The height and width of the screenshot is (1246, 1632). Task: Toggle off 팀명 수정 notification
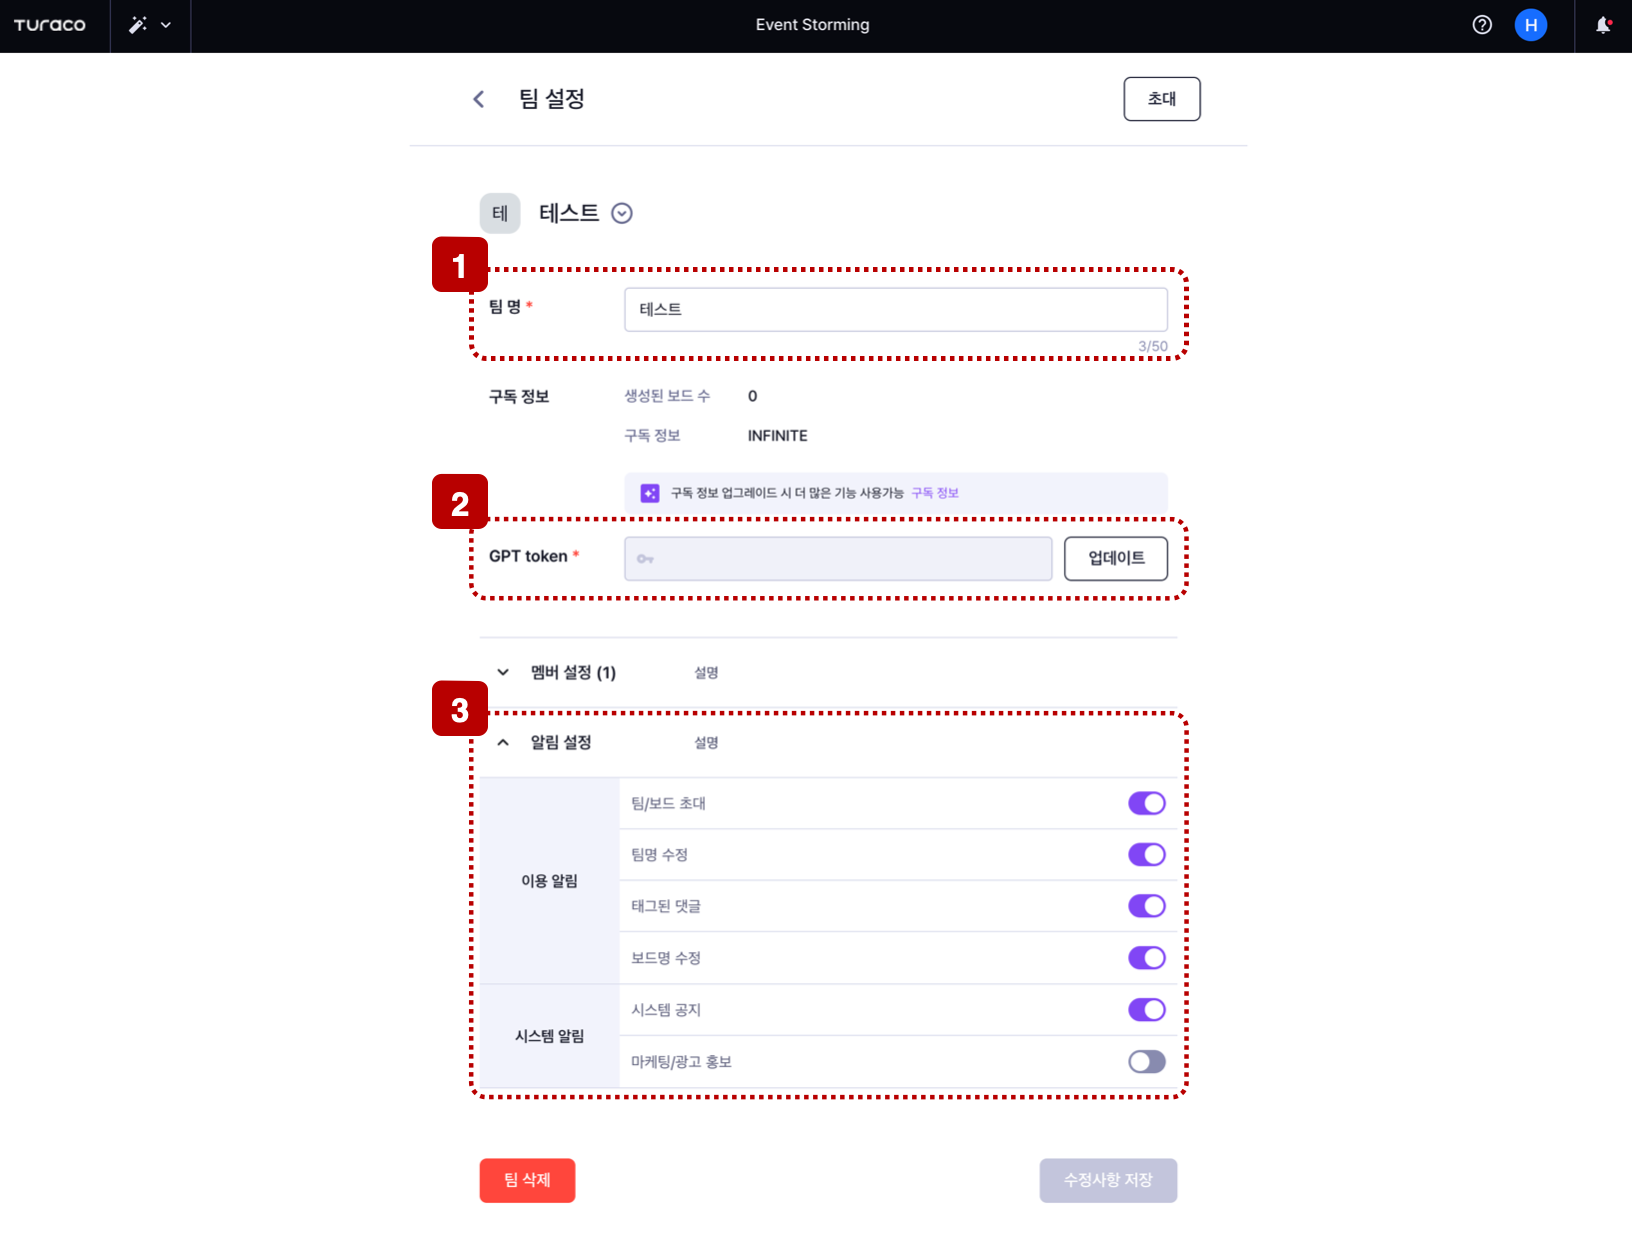point(1146,855)
